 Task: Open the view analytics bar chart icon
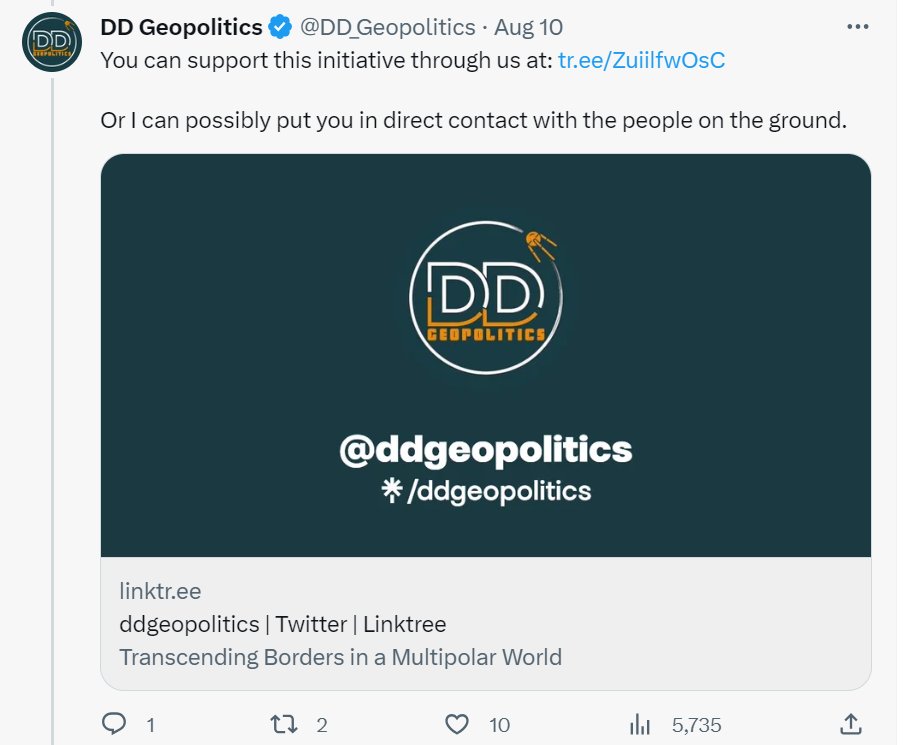640,724
